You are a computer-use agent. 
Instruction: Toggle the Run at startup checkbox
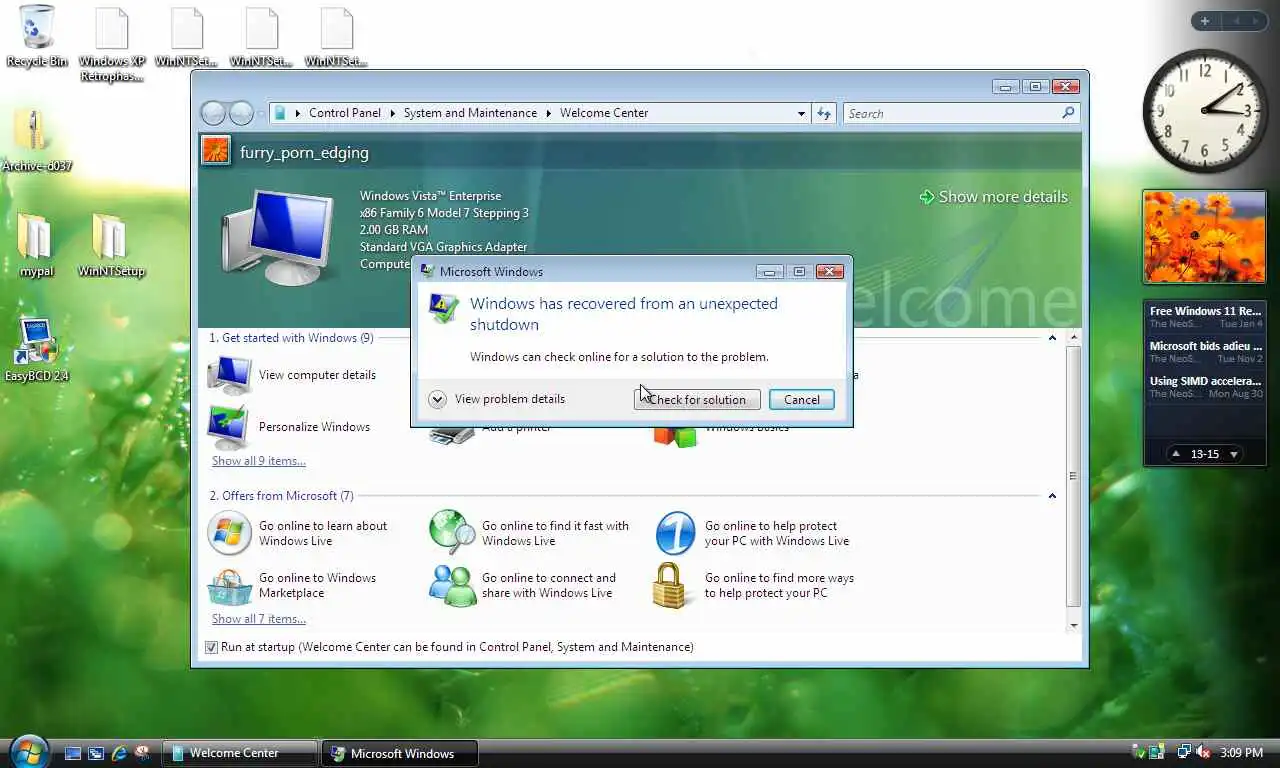pos(211,647)
